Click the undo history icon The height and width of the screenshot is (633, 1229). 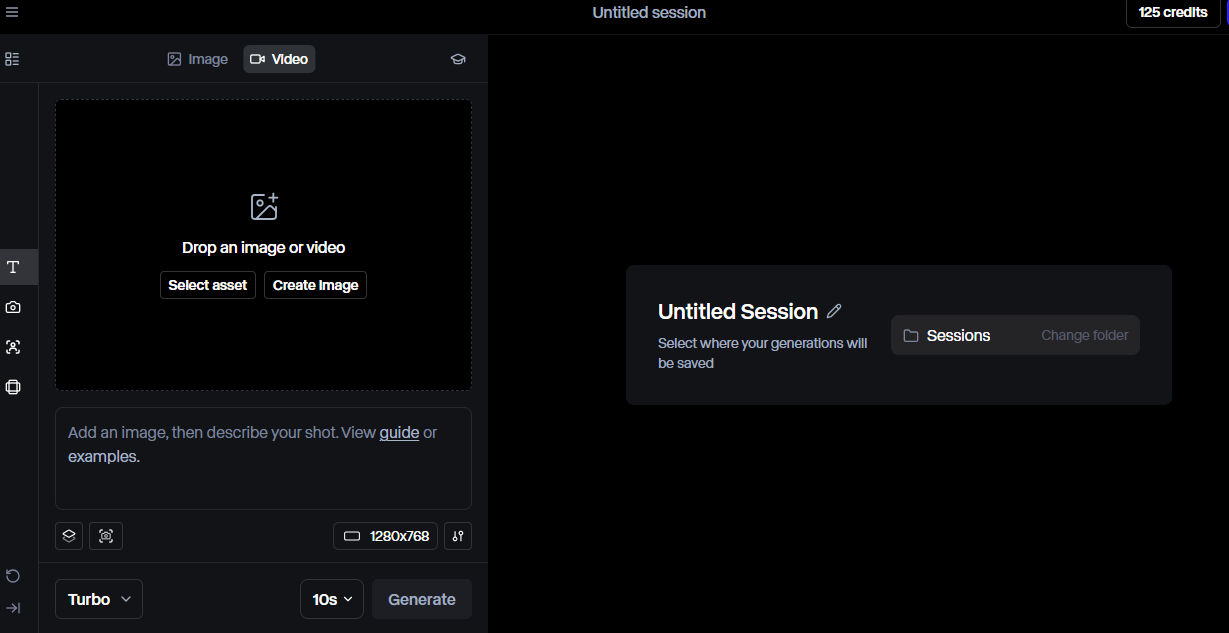pyautogui.click(x=13, y=575)
